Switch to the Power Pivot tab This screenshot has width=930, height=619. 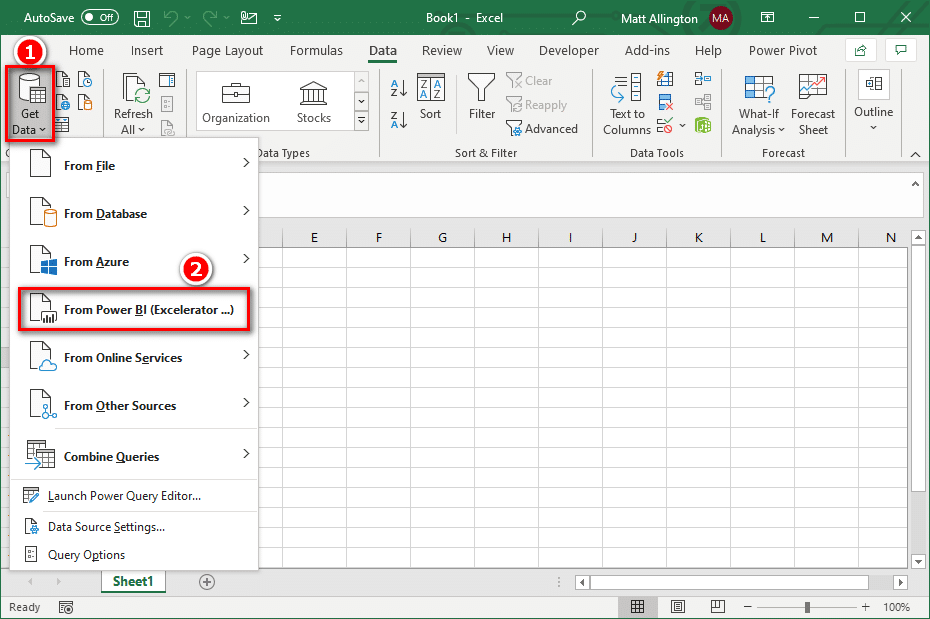click(x=782, y=51)
